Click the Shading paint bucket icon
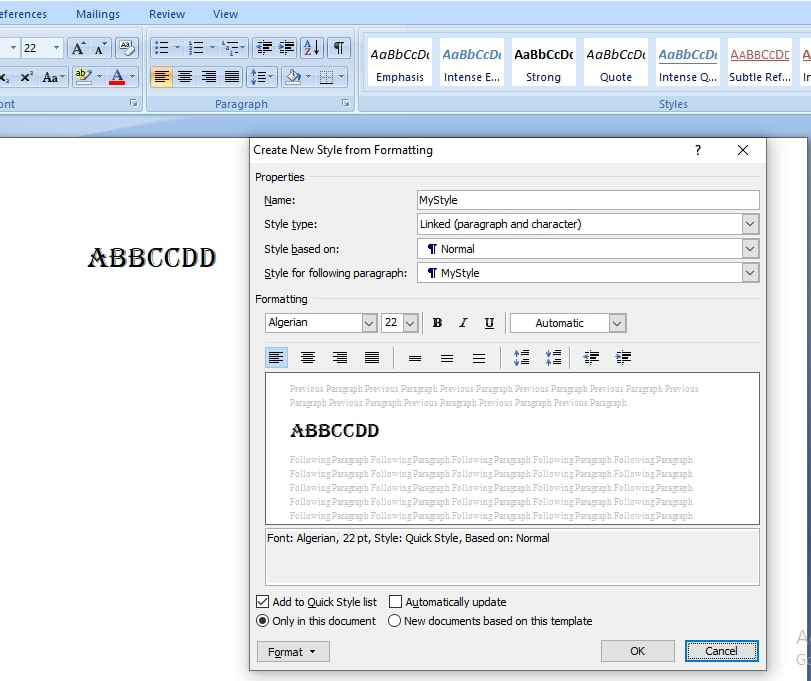The height and width of the screenshot is (681, 811). point(293,77)
